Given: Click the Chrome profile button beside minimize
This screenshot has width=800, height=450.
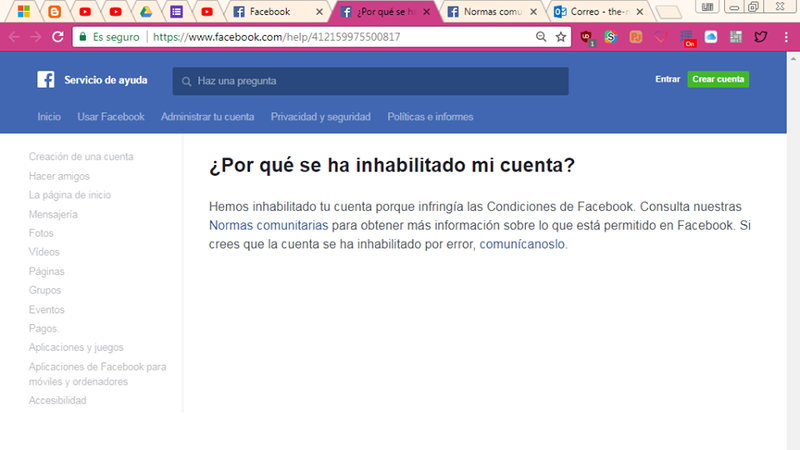Looking at the screenshot, I should pyautogui.click(x=707, y=7).
